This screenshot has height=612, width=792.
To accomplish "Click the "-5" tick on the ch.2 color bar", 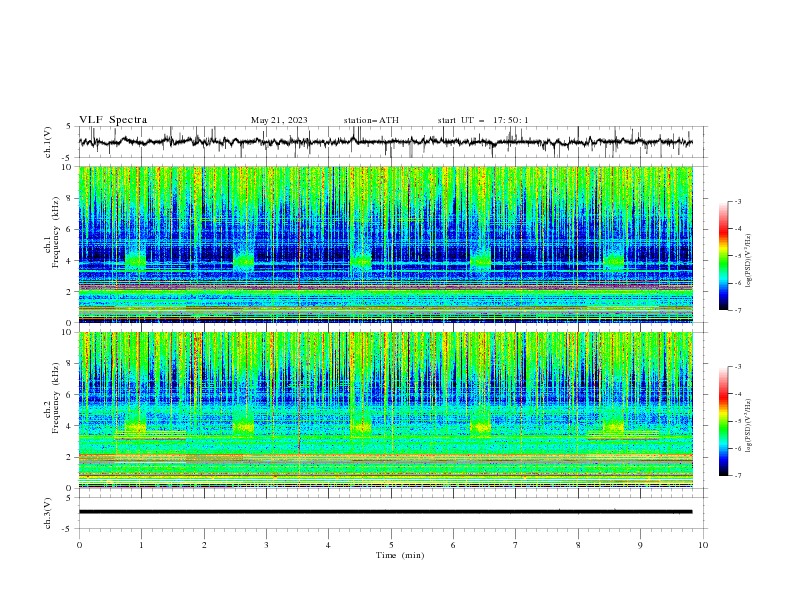I will click(737, 421).
